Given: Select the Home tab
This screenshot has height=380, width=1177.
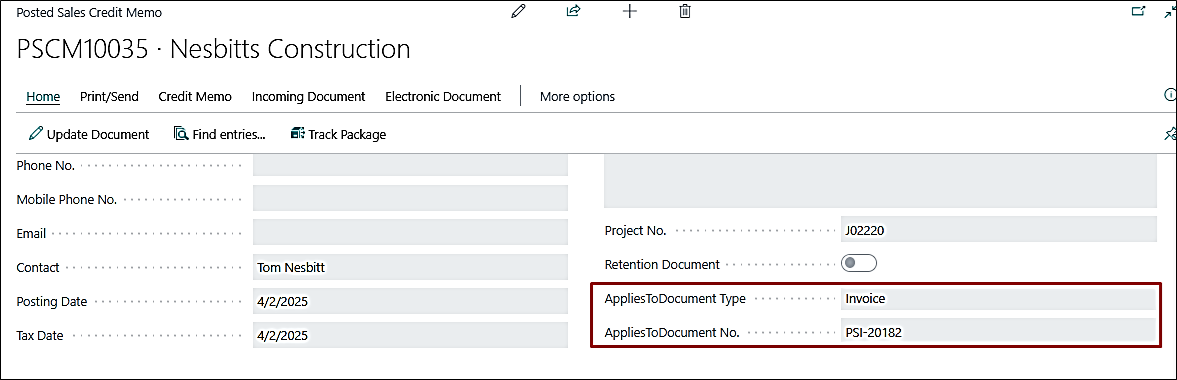Looking at the screenshot, I should click(x=43, y=96).
